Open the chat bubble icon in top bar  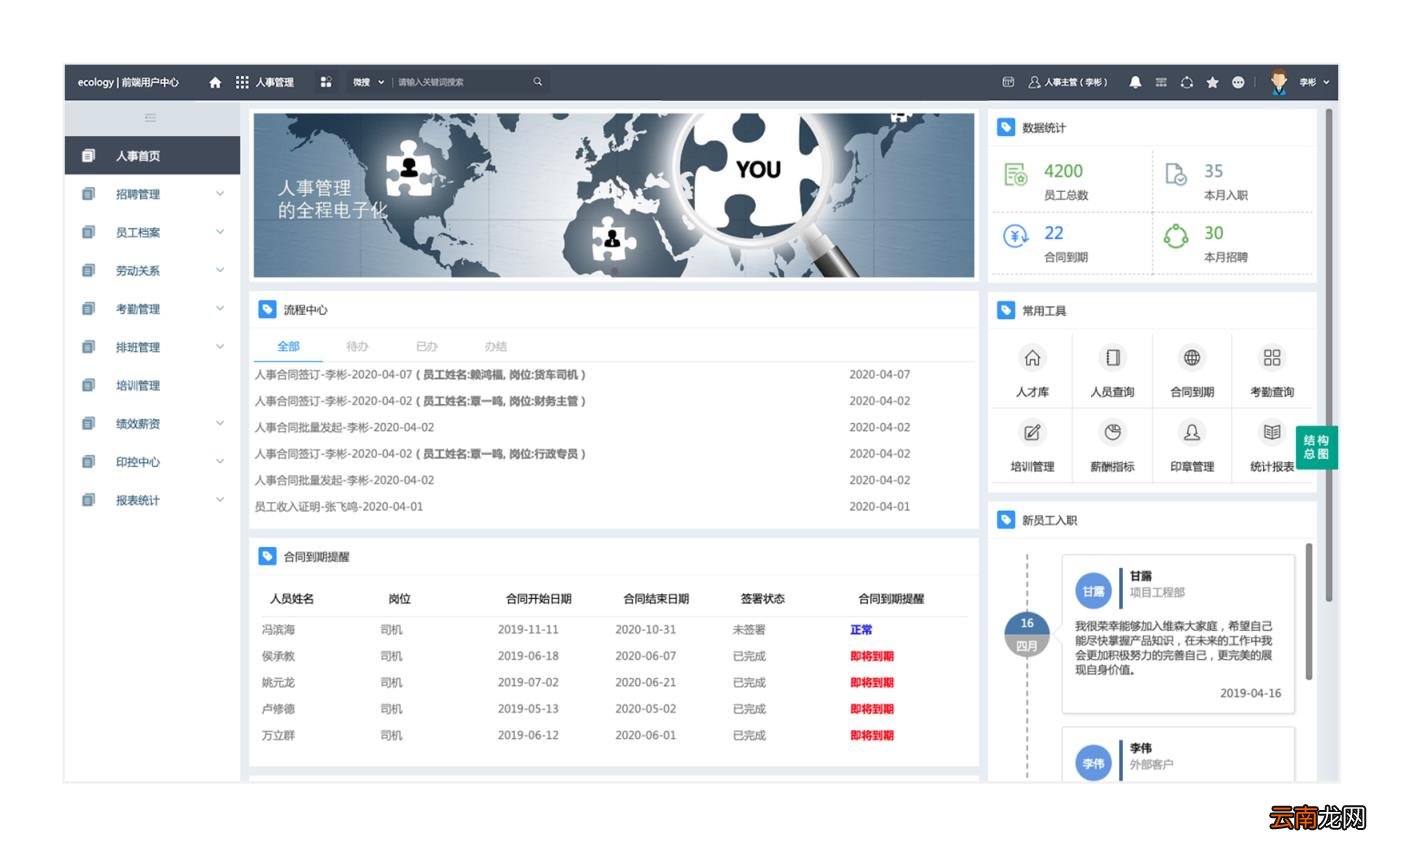[x=1238, y=82]
